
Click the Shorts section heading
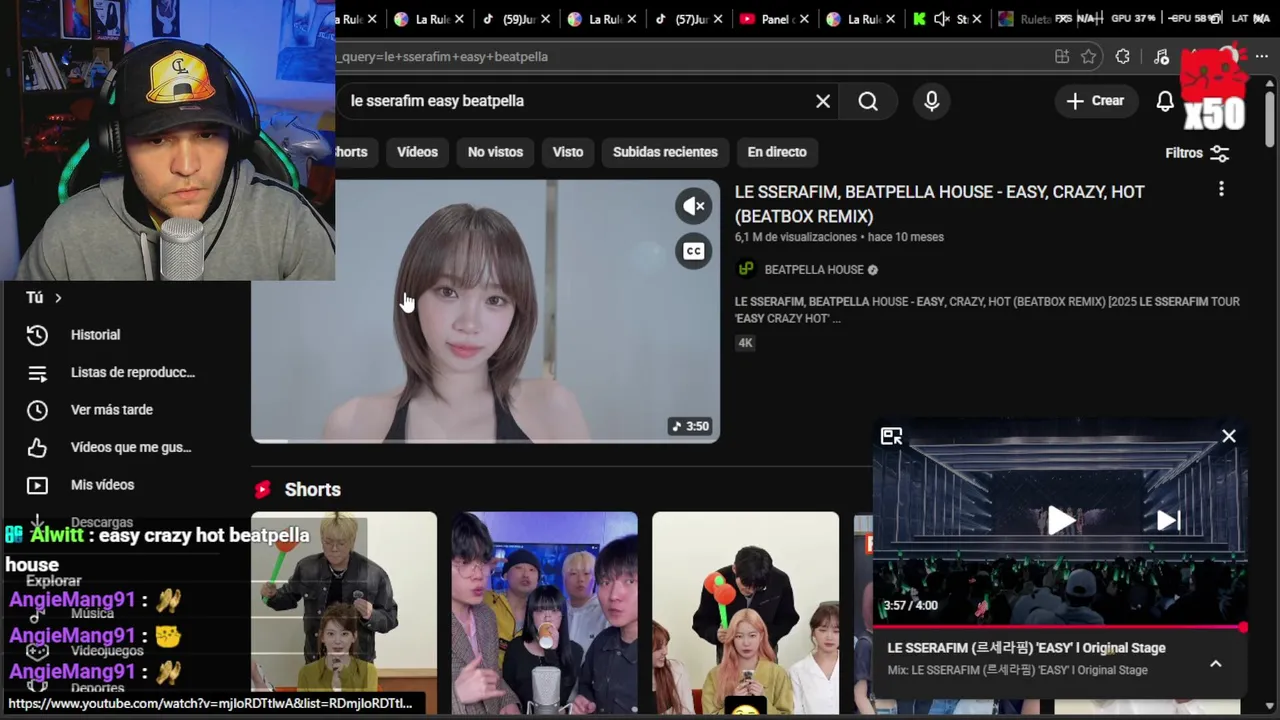click(x=312, y=490)
